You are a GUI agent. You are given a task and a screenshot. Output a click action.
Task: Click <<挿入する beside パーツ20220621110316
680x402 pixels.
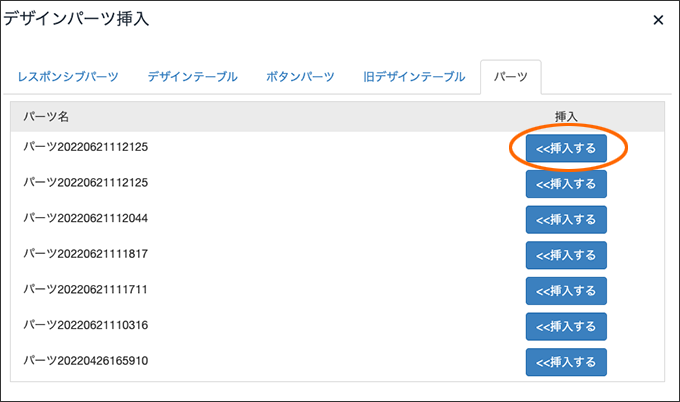click(x=566, y=326)
